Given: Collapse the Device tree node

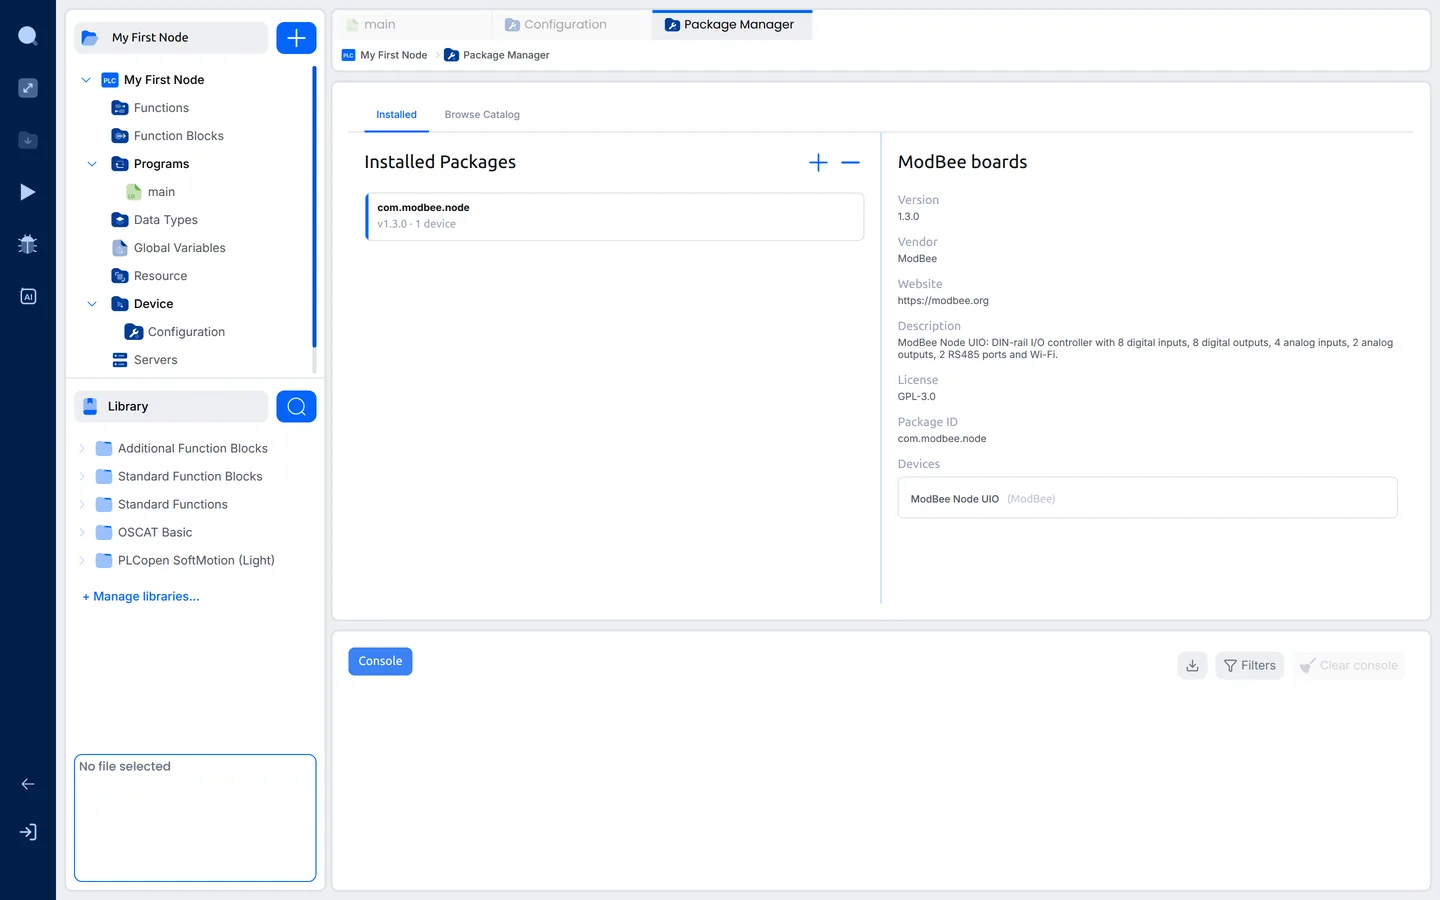Looking at the screenshot, I should [x=92, y=304].
